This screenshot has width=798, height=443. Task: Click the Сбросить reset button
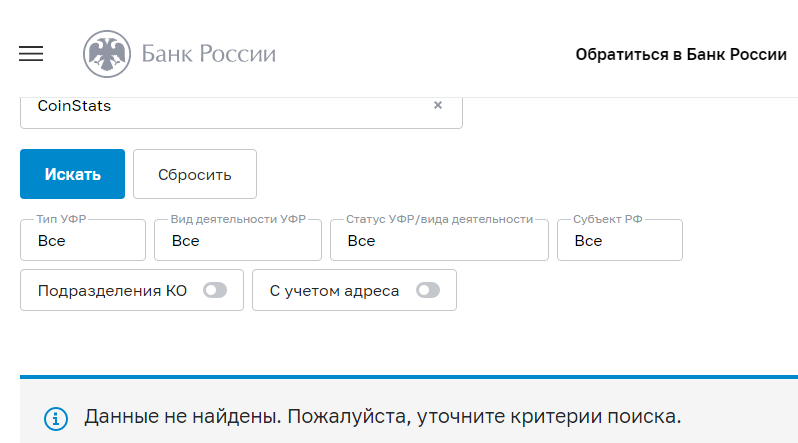(x=195, y=174)
